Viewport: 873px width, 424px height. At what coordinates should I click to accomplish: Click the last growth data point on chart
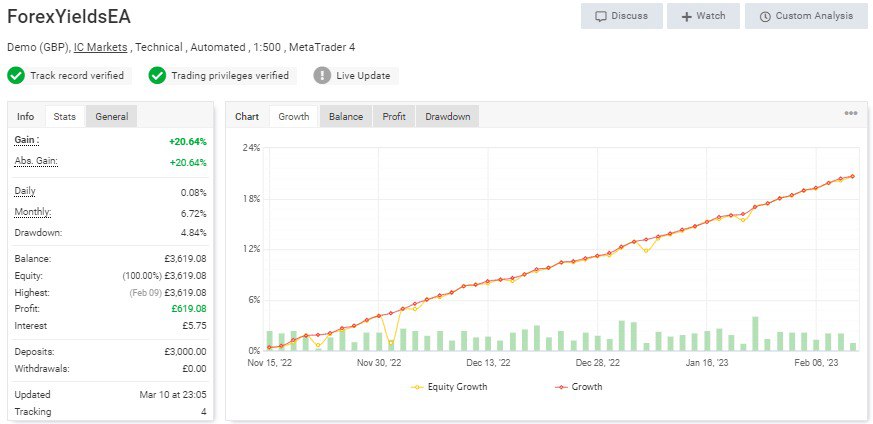[852, 177]
